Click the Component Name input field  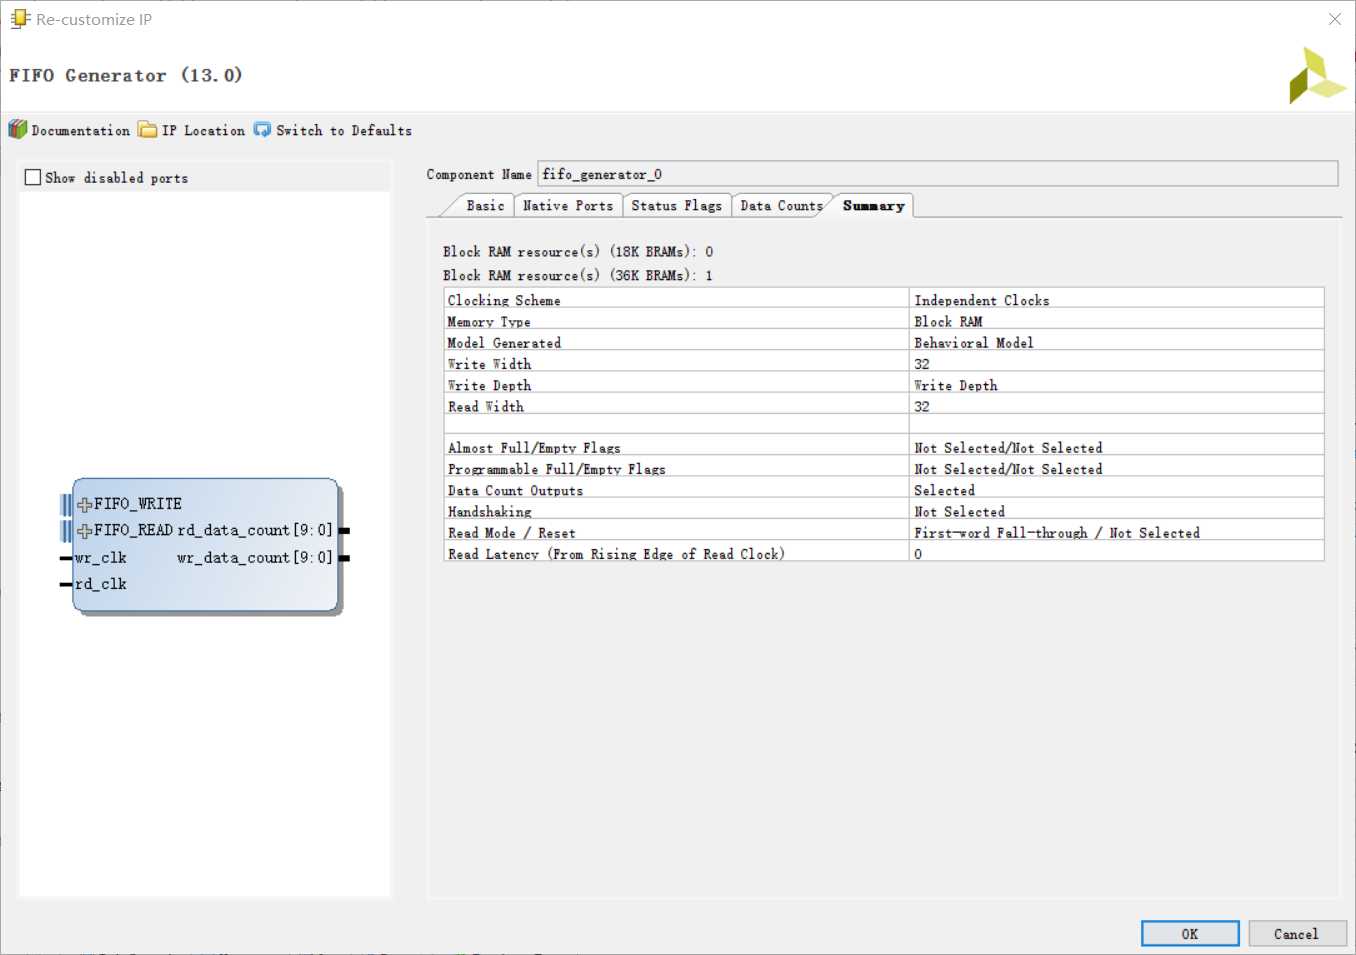pyautogui.click(x=937, y=174)
